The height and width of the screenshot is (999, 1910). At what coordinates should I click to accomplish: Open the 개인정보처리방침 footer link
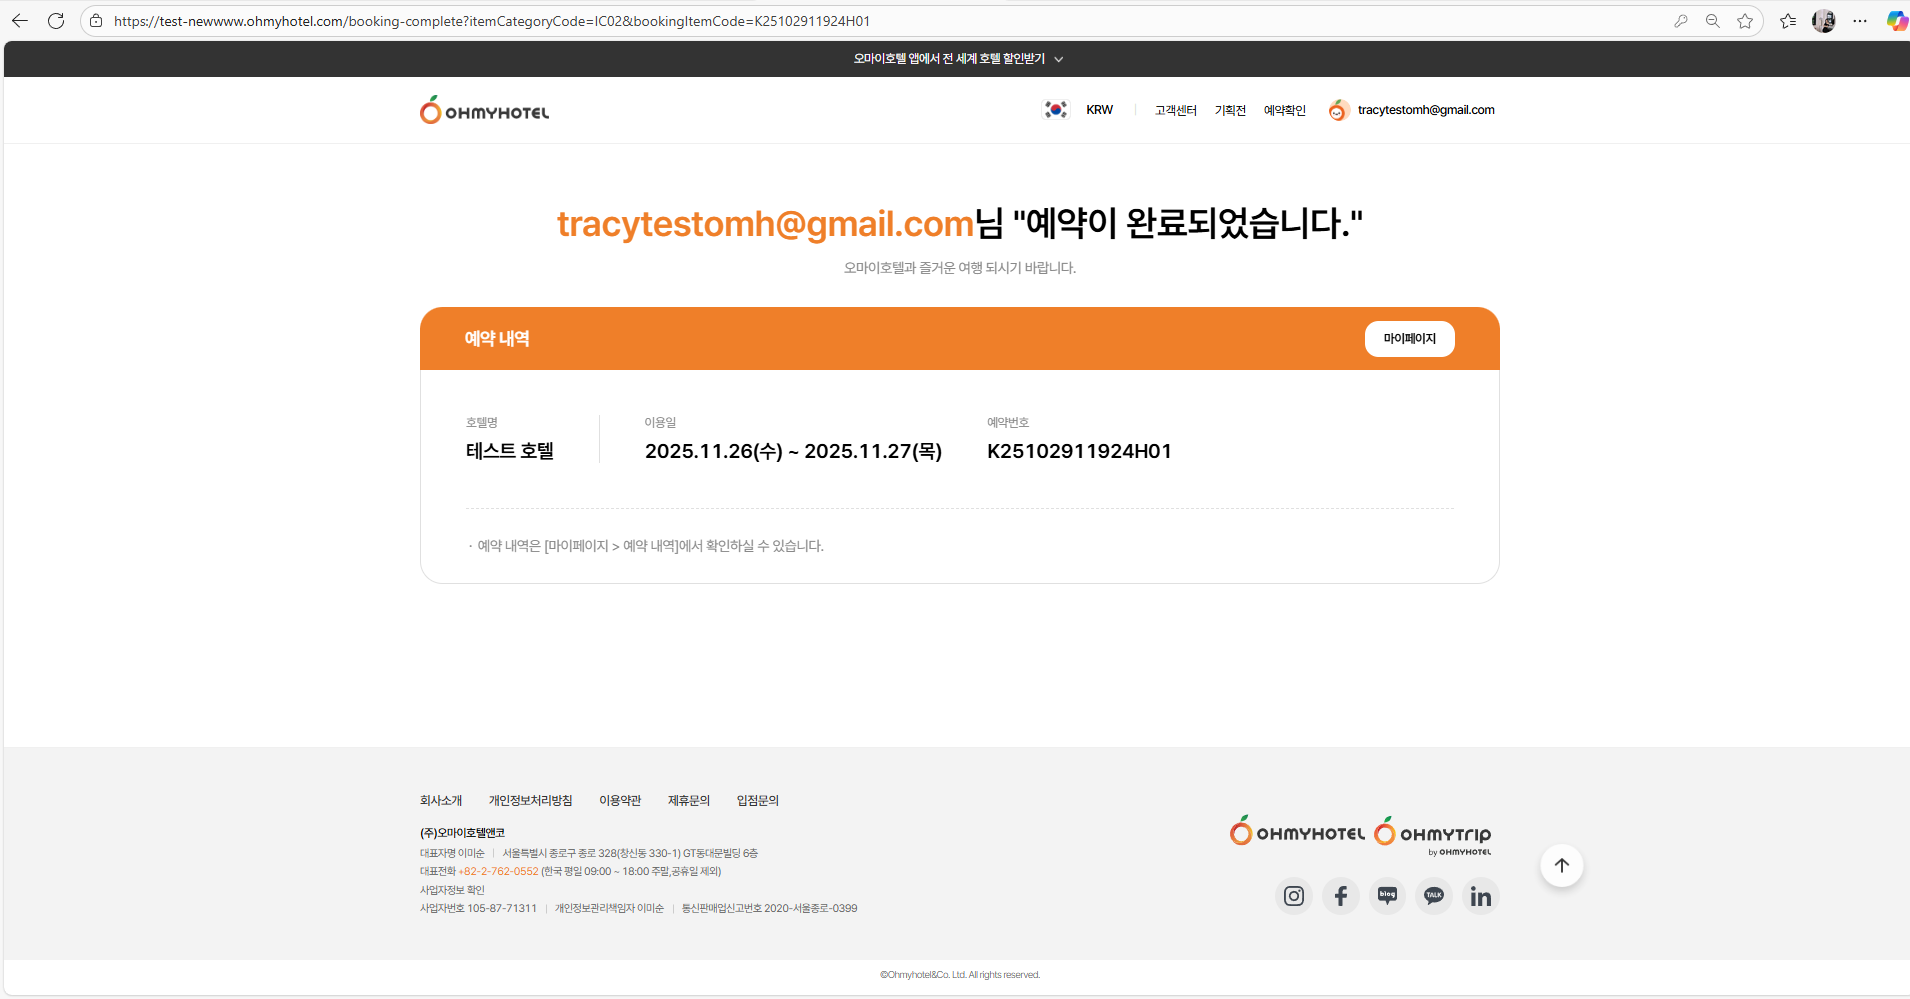point(531,800)
